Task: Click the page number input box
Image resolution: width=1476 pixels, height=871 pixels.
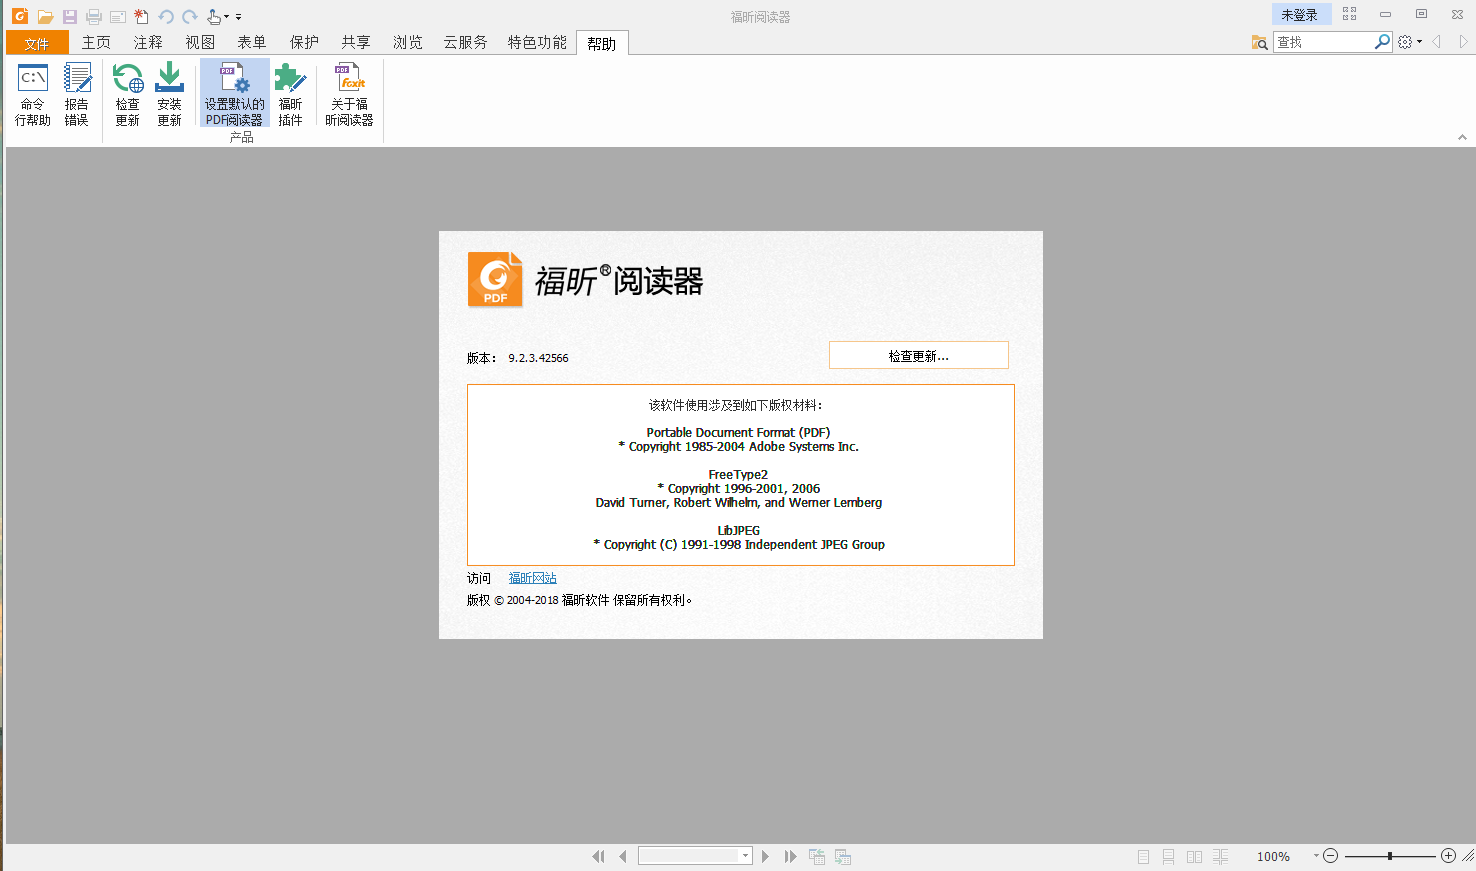Action: [689, 856]
